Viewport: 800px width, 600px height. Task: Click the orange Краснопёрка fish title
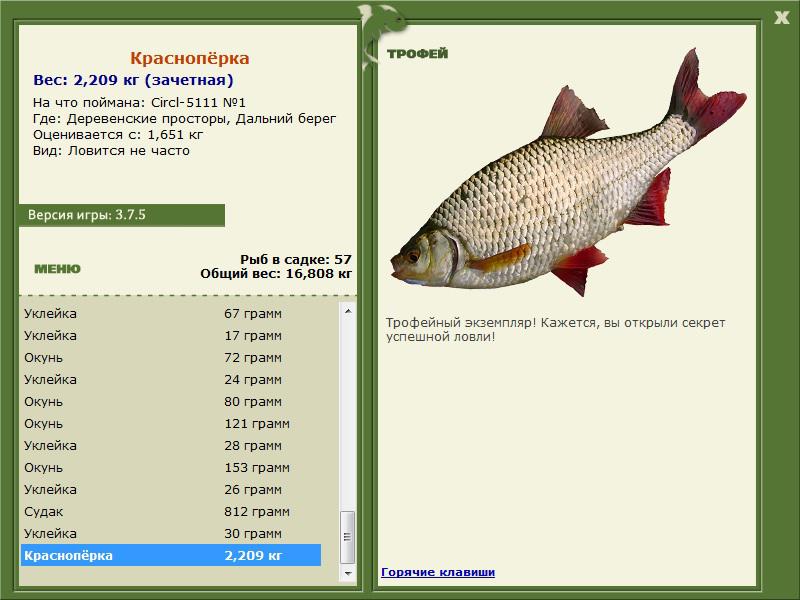(x=189, y=58)
